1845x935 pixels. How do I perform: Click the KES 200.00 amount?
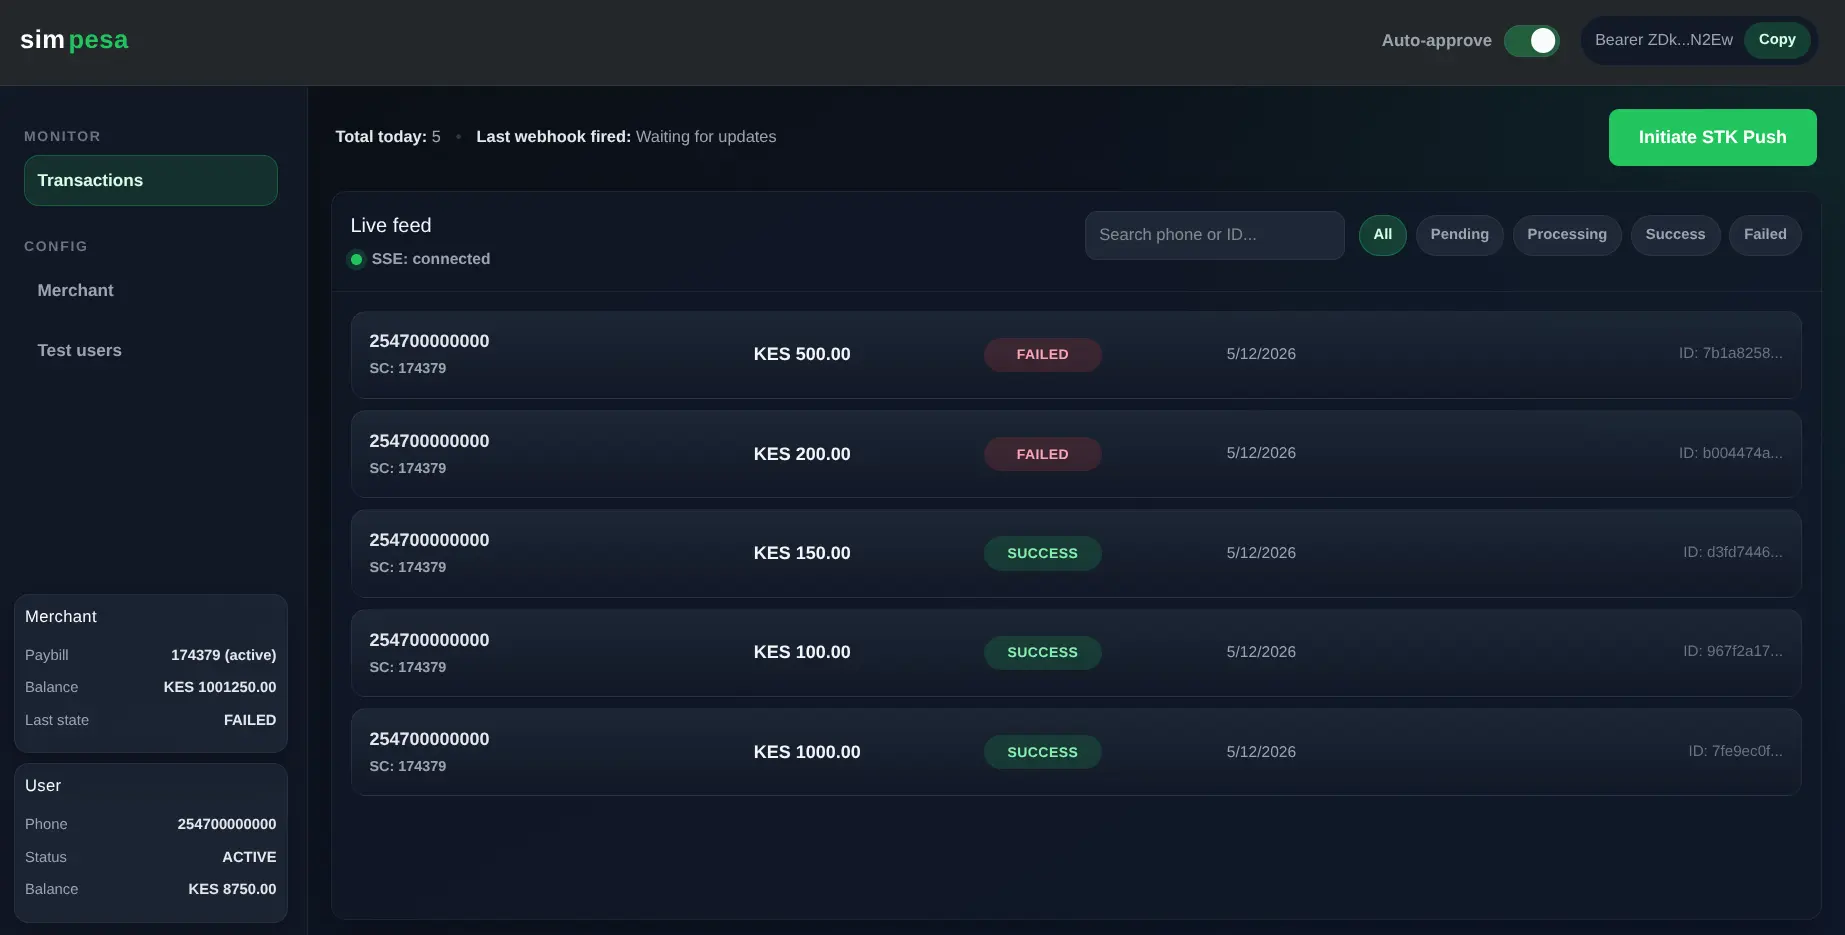click(802, 454)
